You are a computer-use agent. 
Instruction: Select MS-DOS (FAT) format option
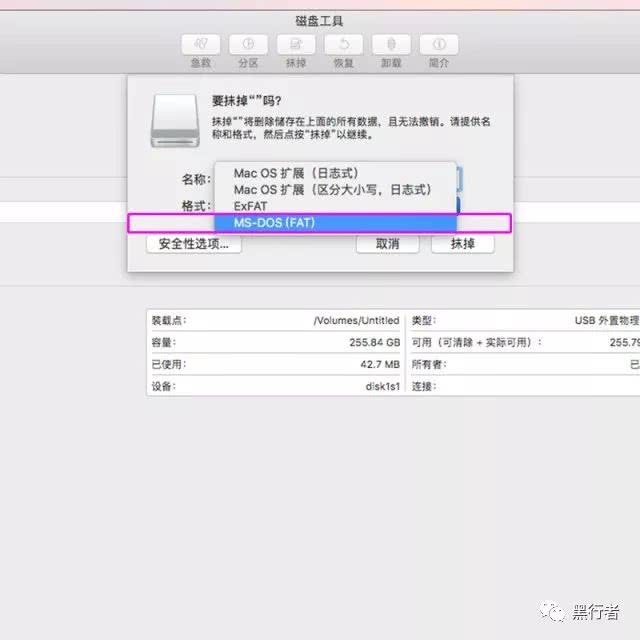coord(335,223)
